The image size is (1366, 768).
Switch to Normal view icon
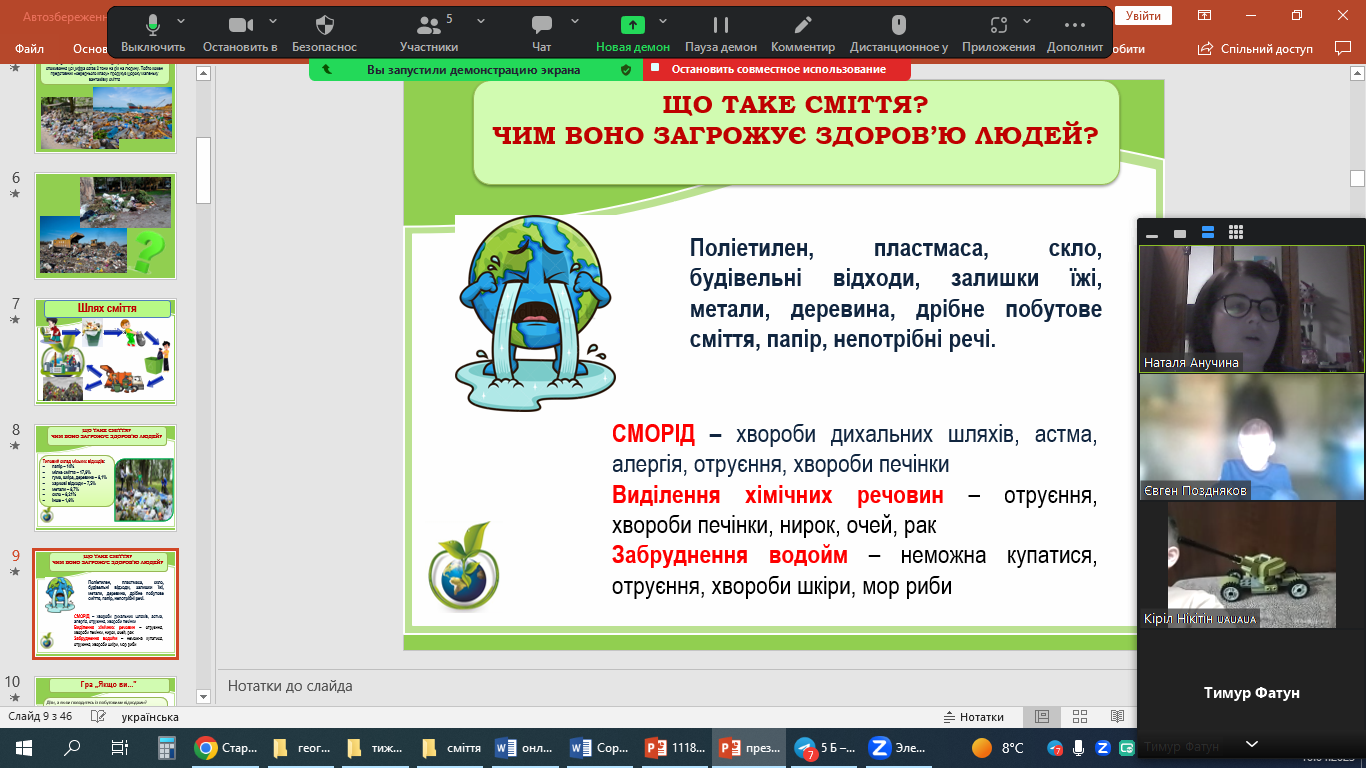(1042, 717)
